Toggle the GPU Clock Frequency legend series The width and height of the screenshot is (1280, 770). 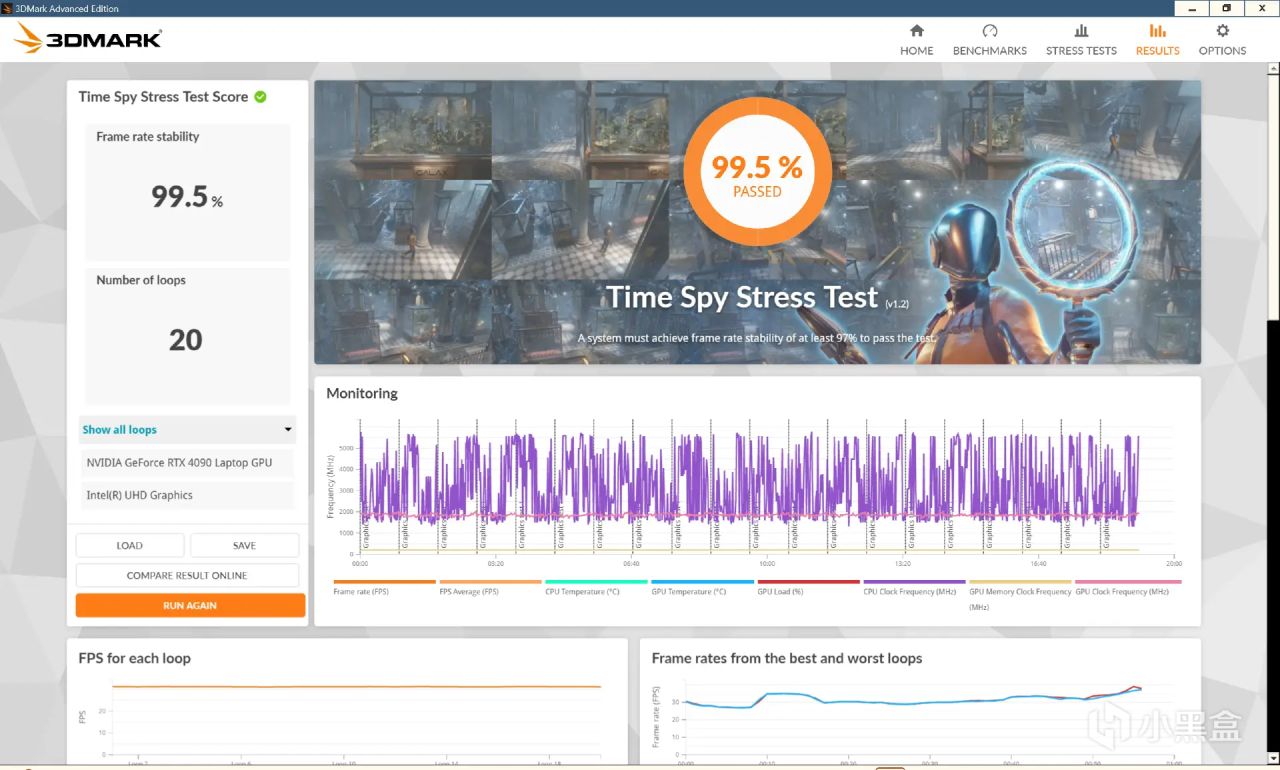1128,588
